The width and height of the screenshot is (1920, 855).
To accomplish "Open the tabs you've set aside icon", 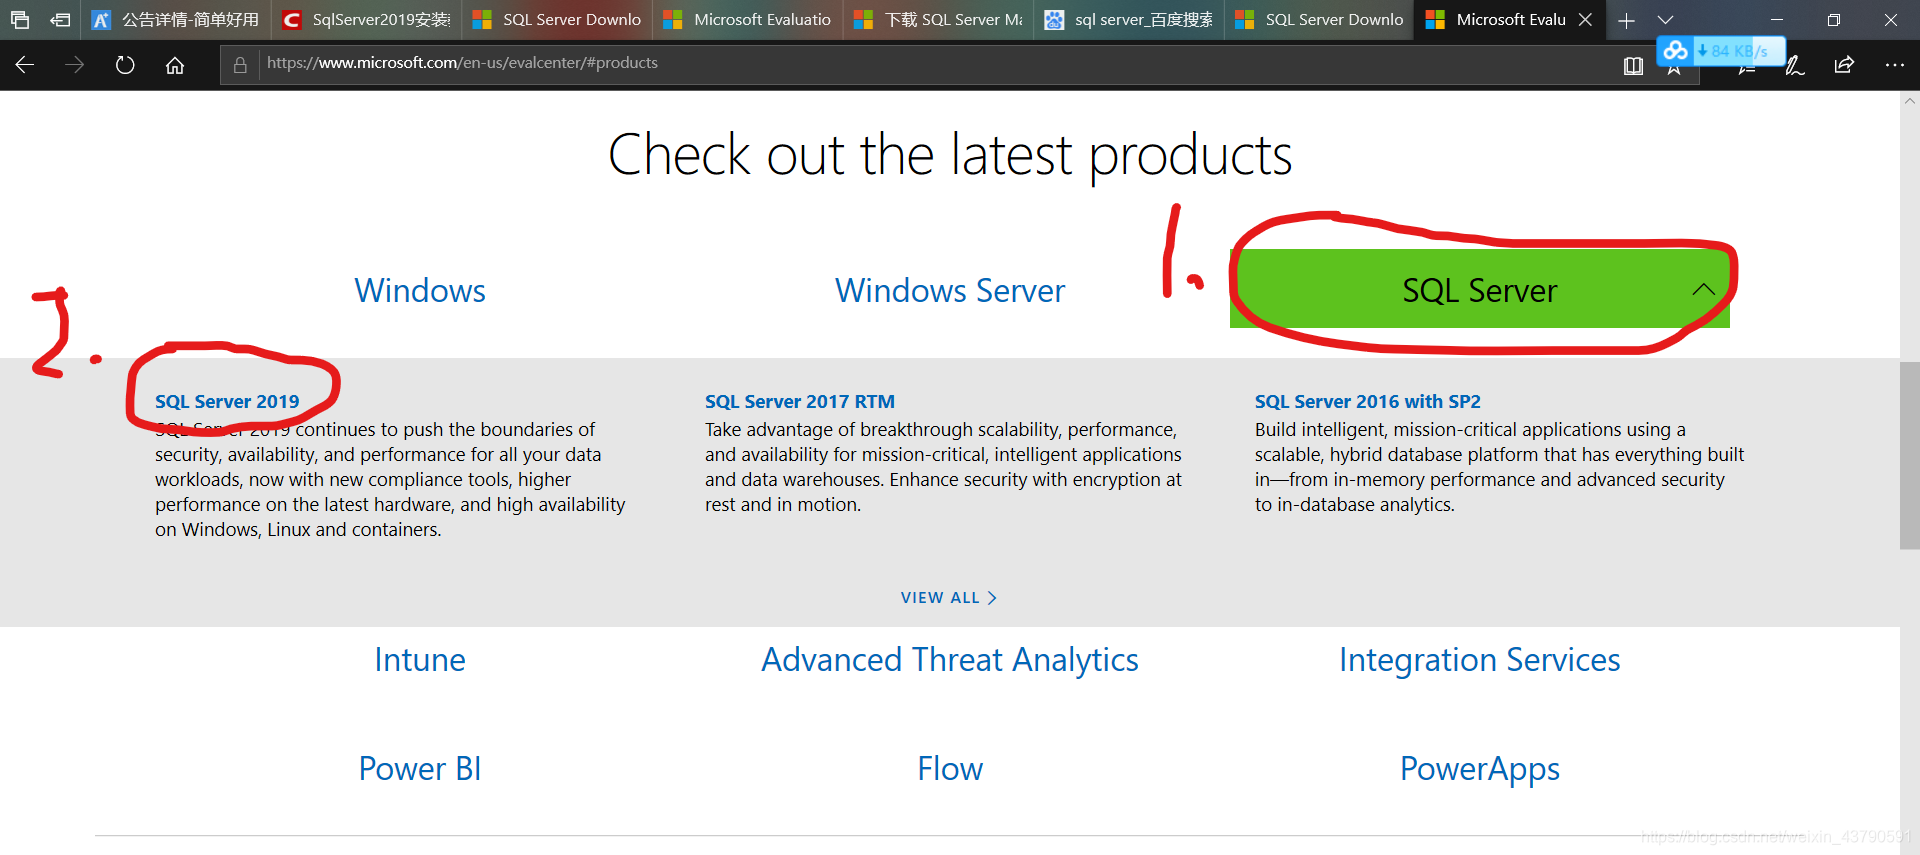I will point(20,20).
